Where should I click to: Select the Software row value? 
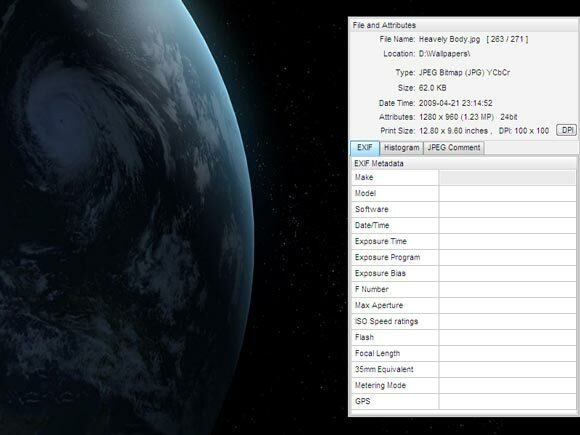click(507, 209)
